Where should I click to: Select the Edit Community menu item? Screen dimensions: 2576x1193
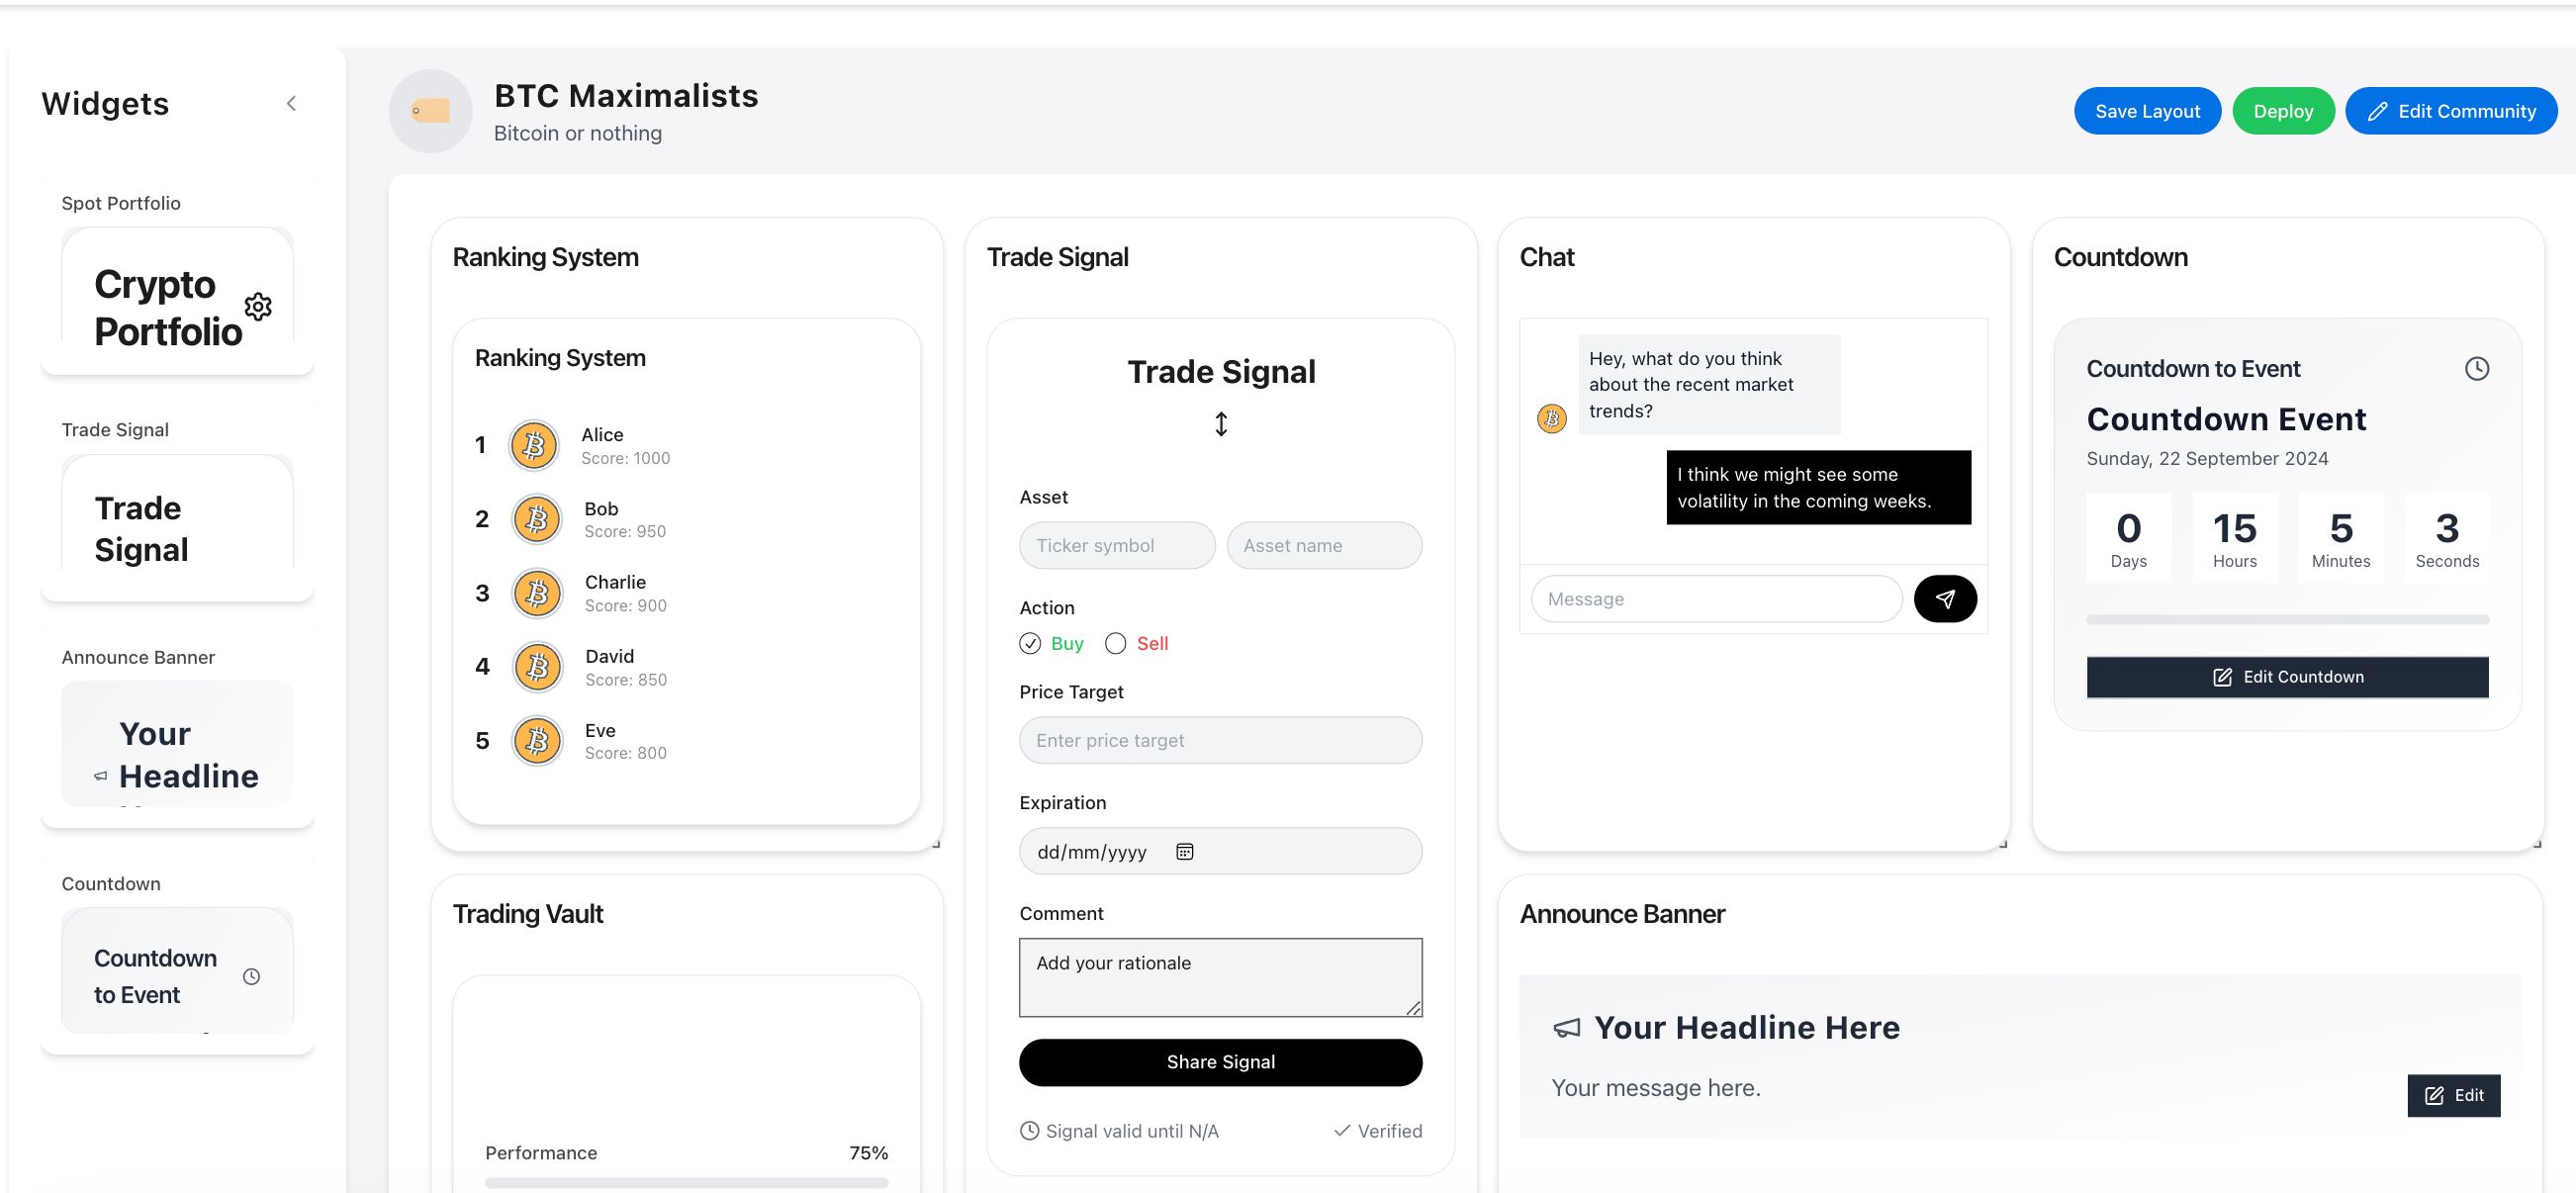(x=2451, y=110)
